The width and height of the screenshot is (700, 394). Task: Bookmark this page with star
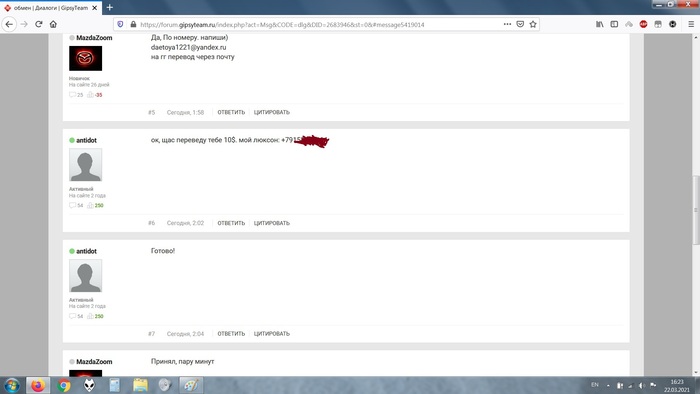pos(533,24)
